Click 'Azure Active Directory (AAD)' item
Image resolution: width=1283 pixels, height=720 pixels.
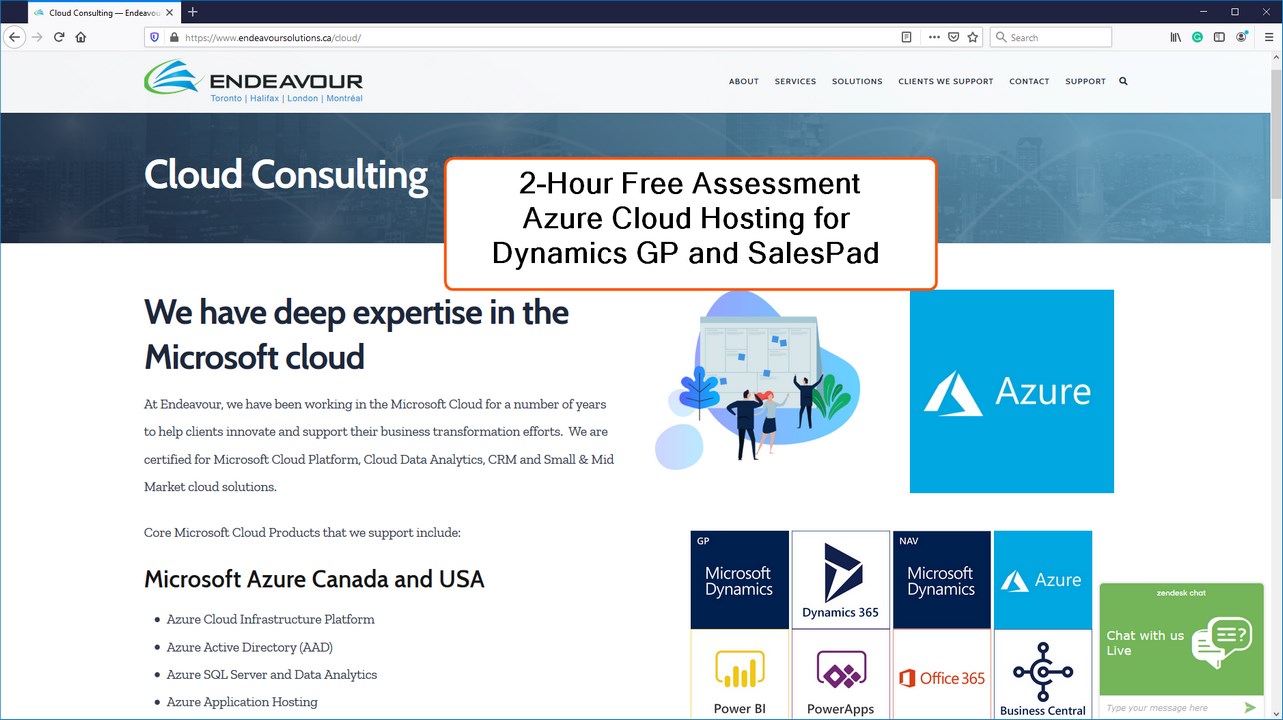tap(249, 647)
